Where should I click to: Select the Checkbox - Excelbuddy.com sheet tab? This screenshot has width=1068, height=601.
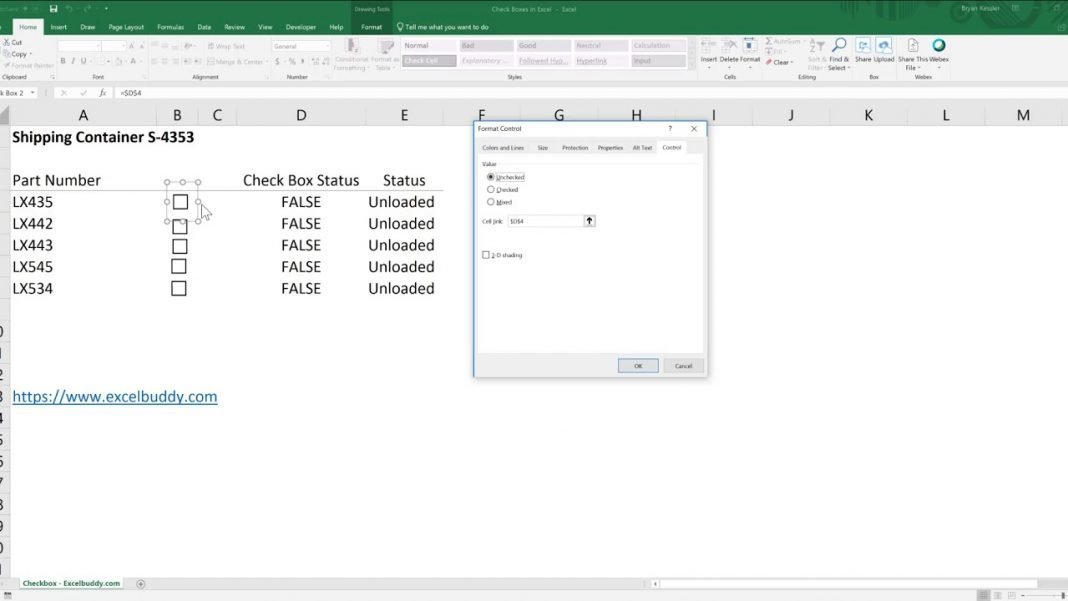[x=71, y=583]
